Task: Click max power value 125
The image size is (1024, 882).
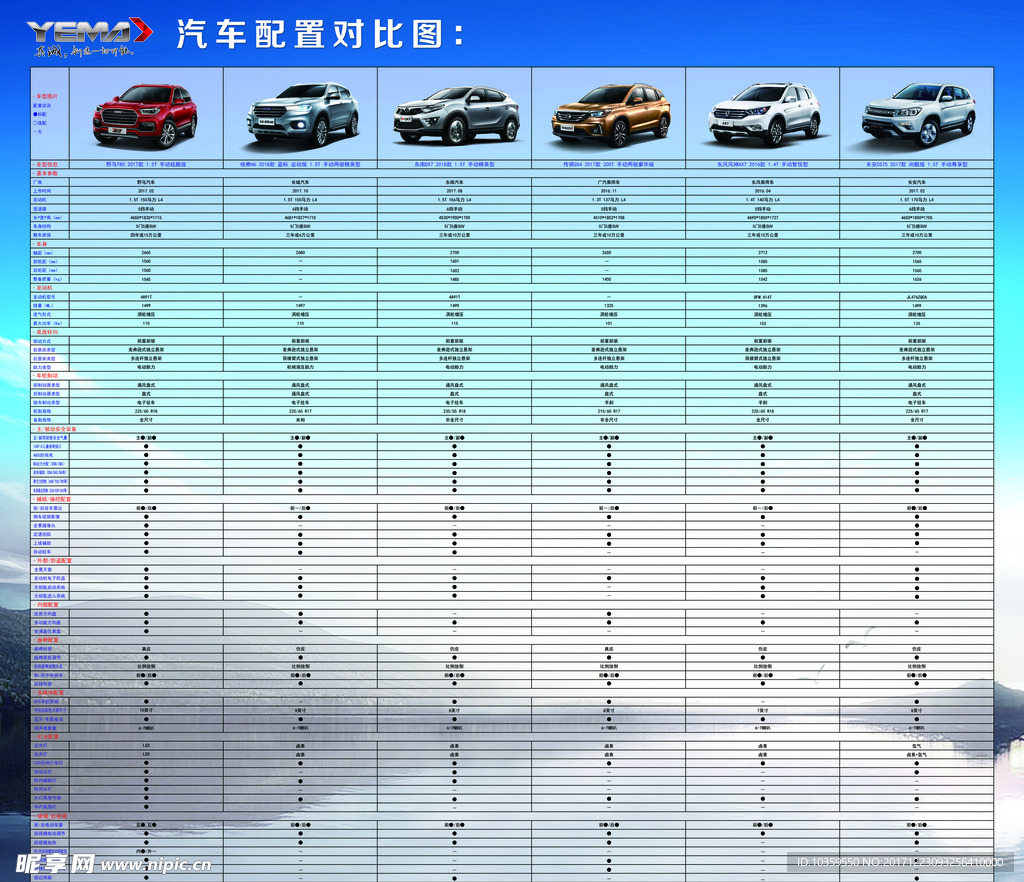Action: point(917,323)
